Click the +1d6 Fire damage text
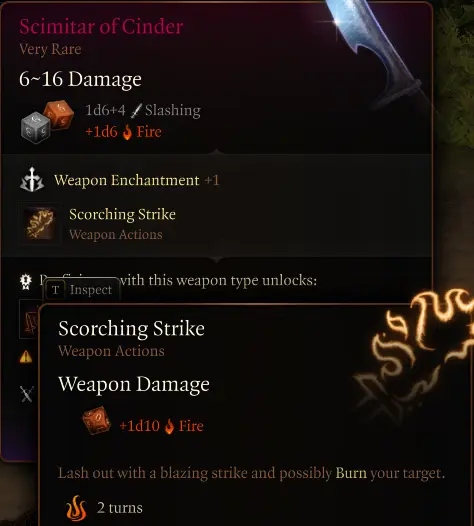This screenshot has height=526, width=474. tap(123, 132)
